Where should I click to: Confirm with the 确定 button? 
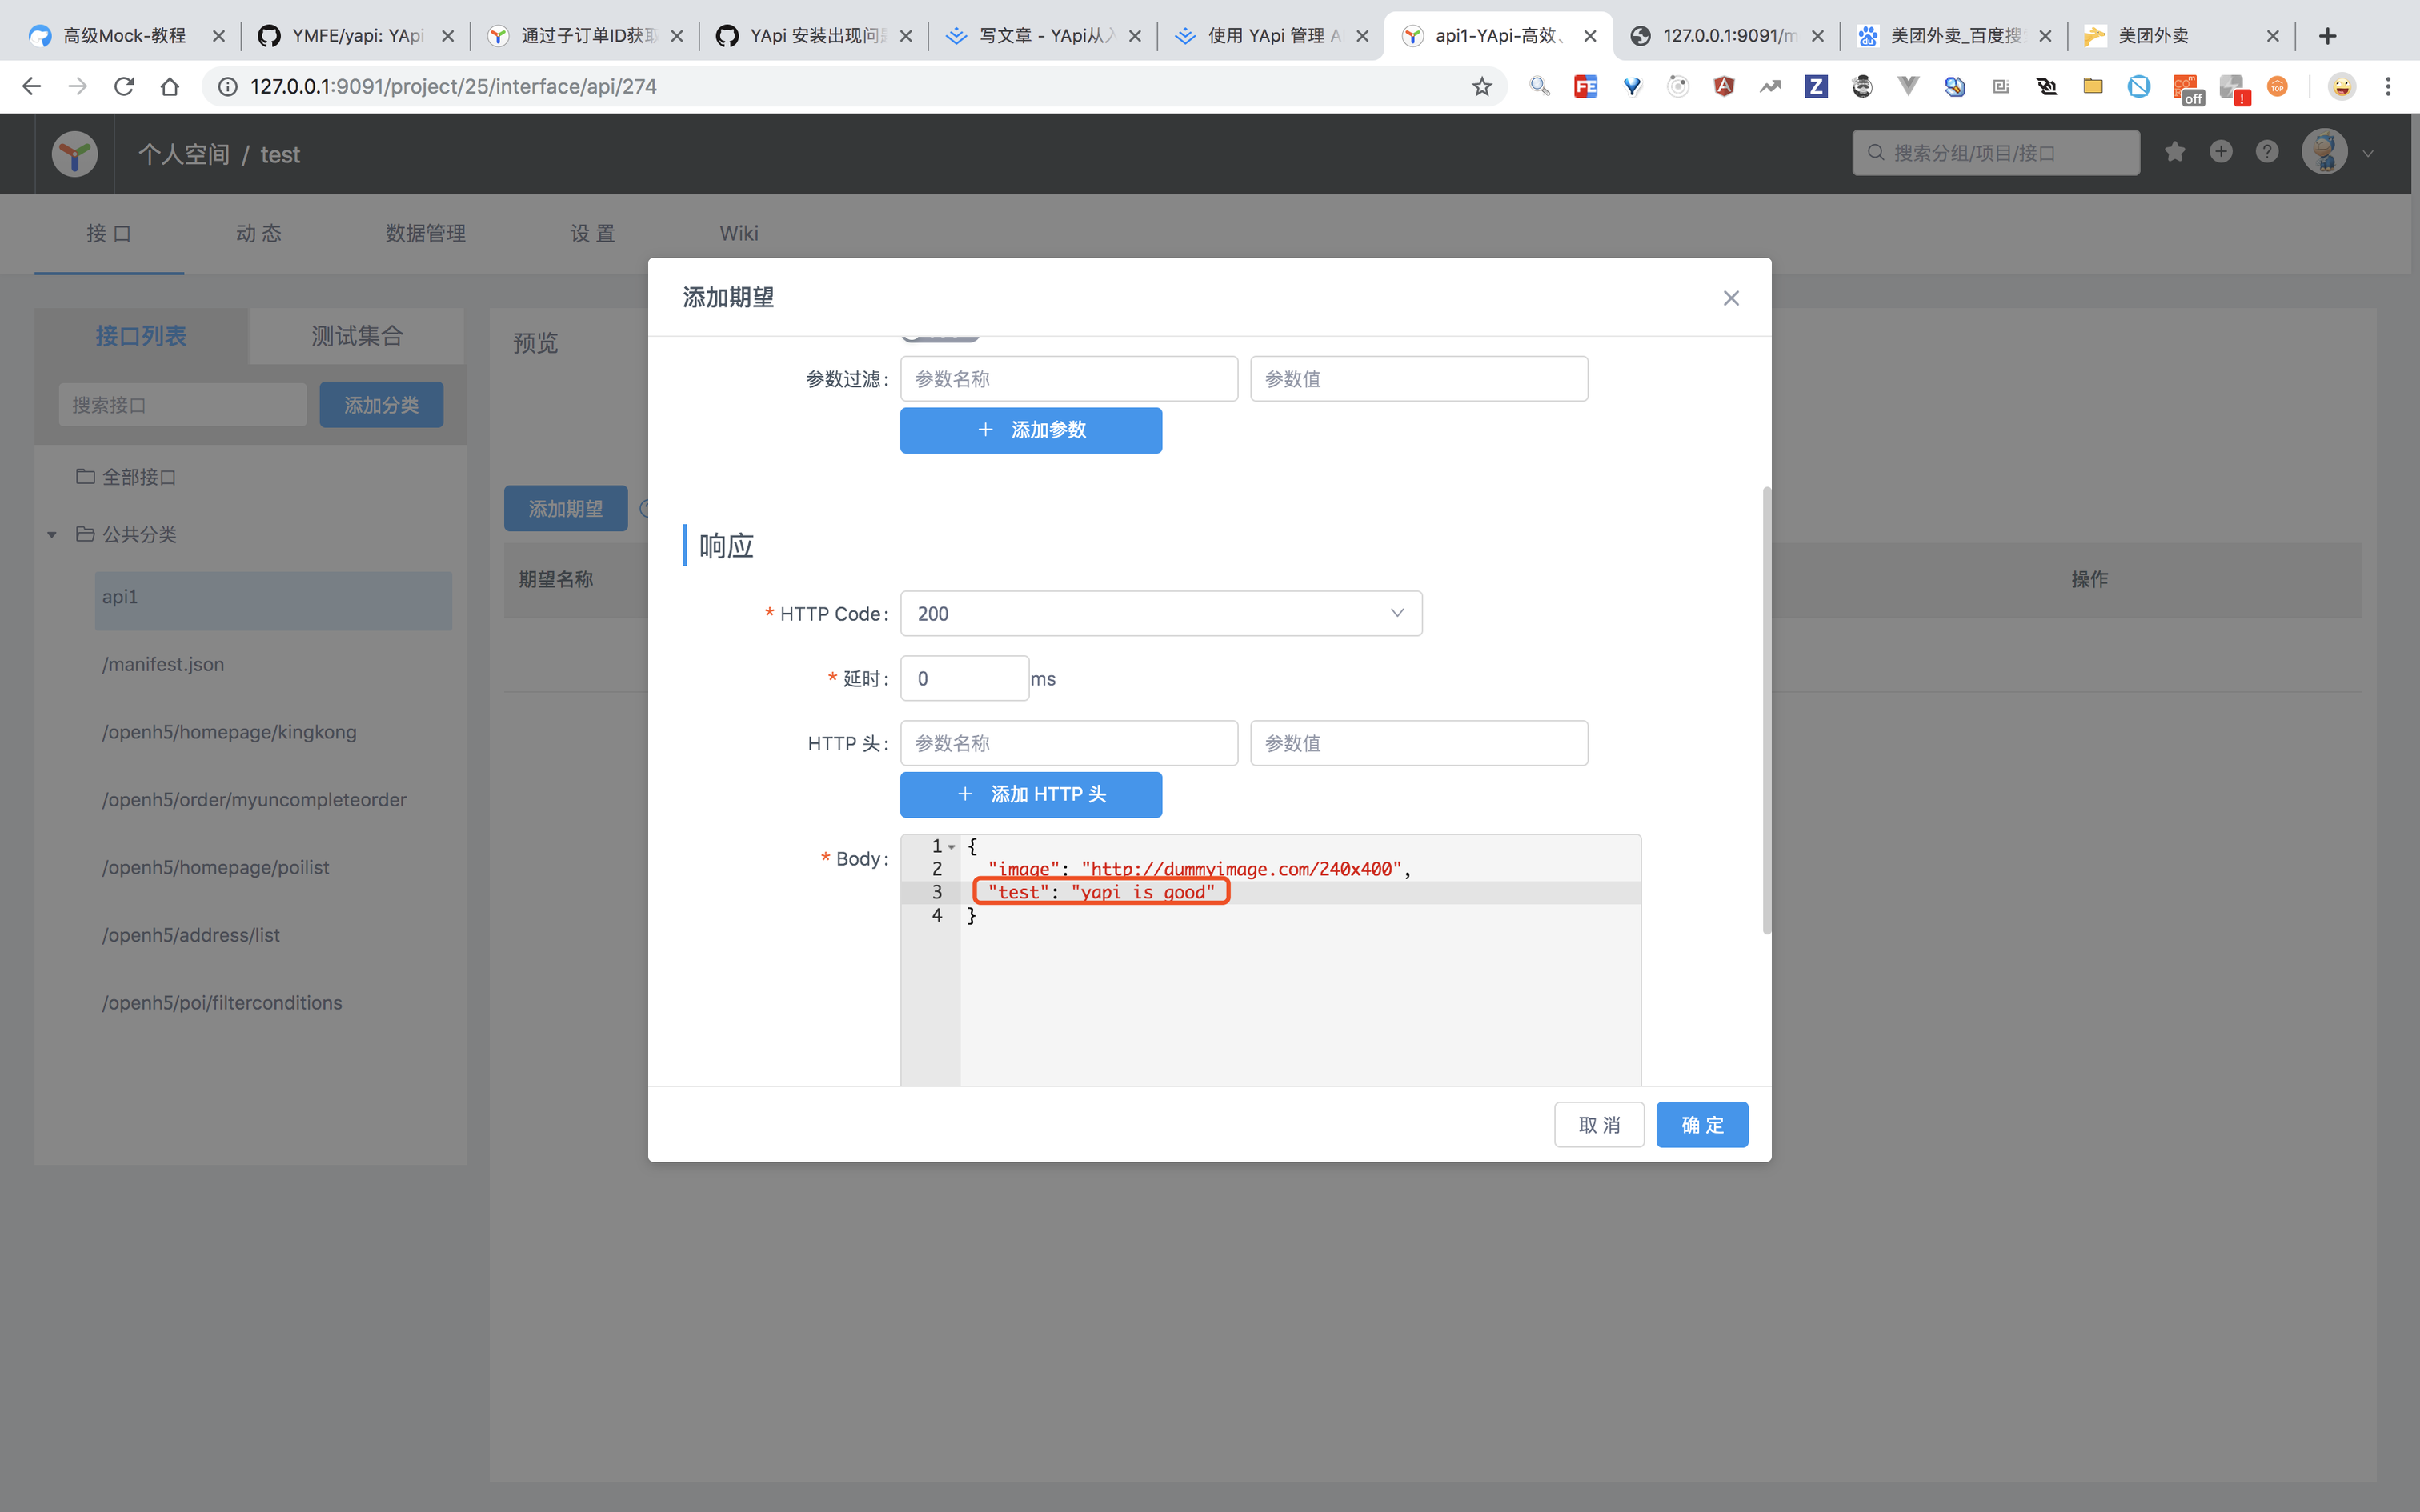(x=1702, y=1125)
